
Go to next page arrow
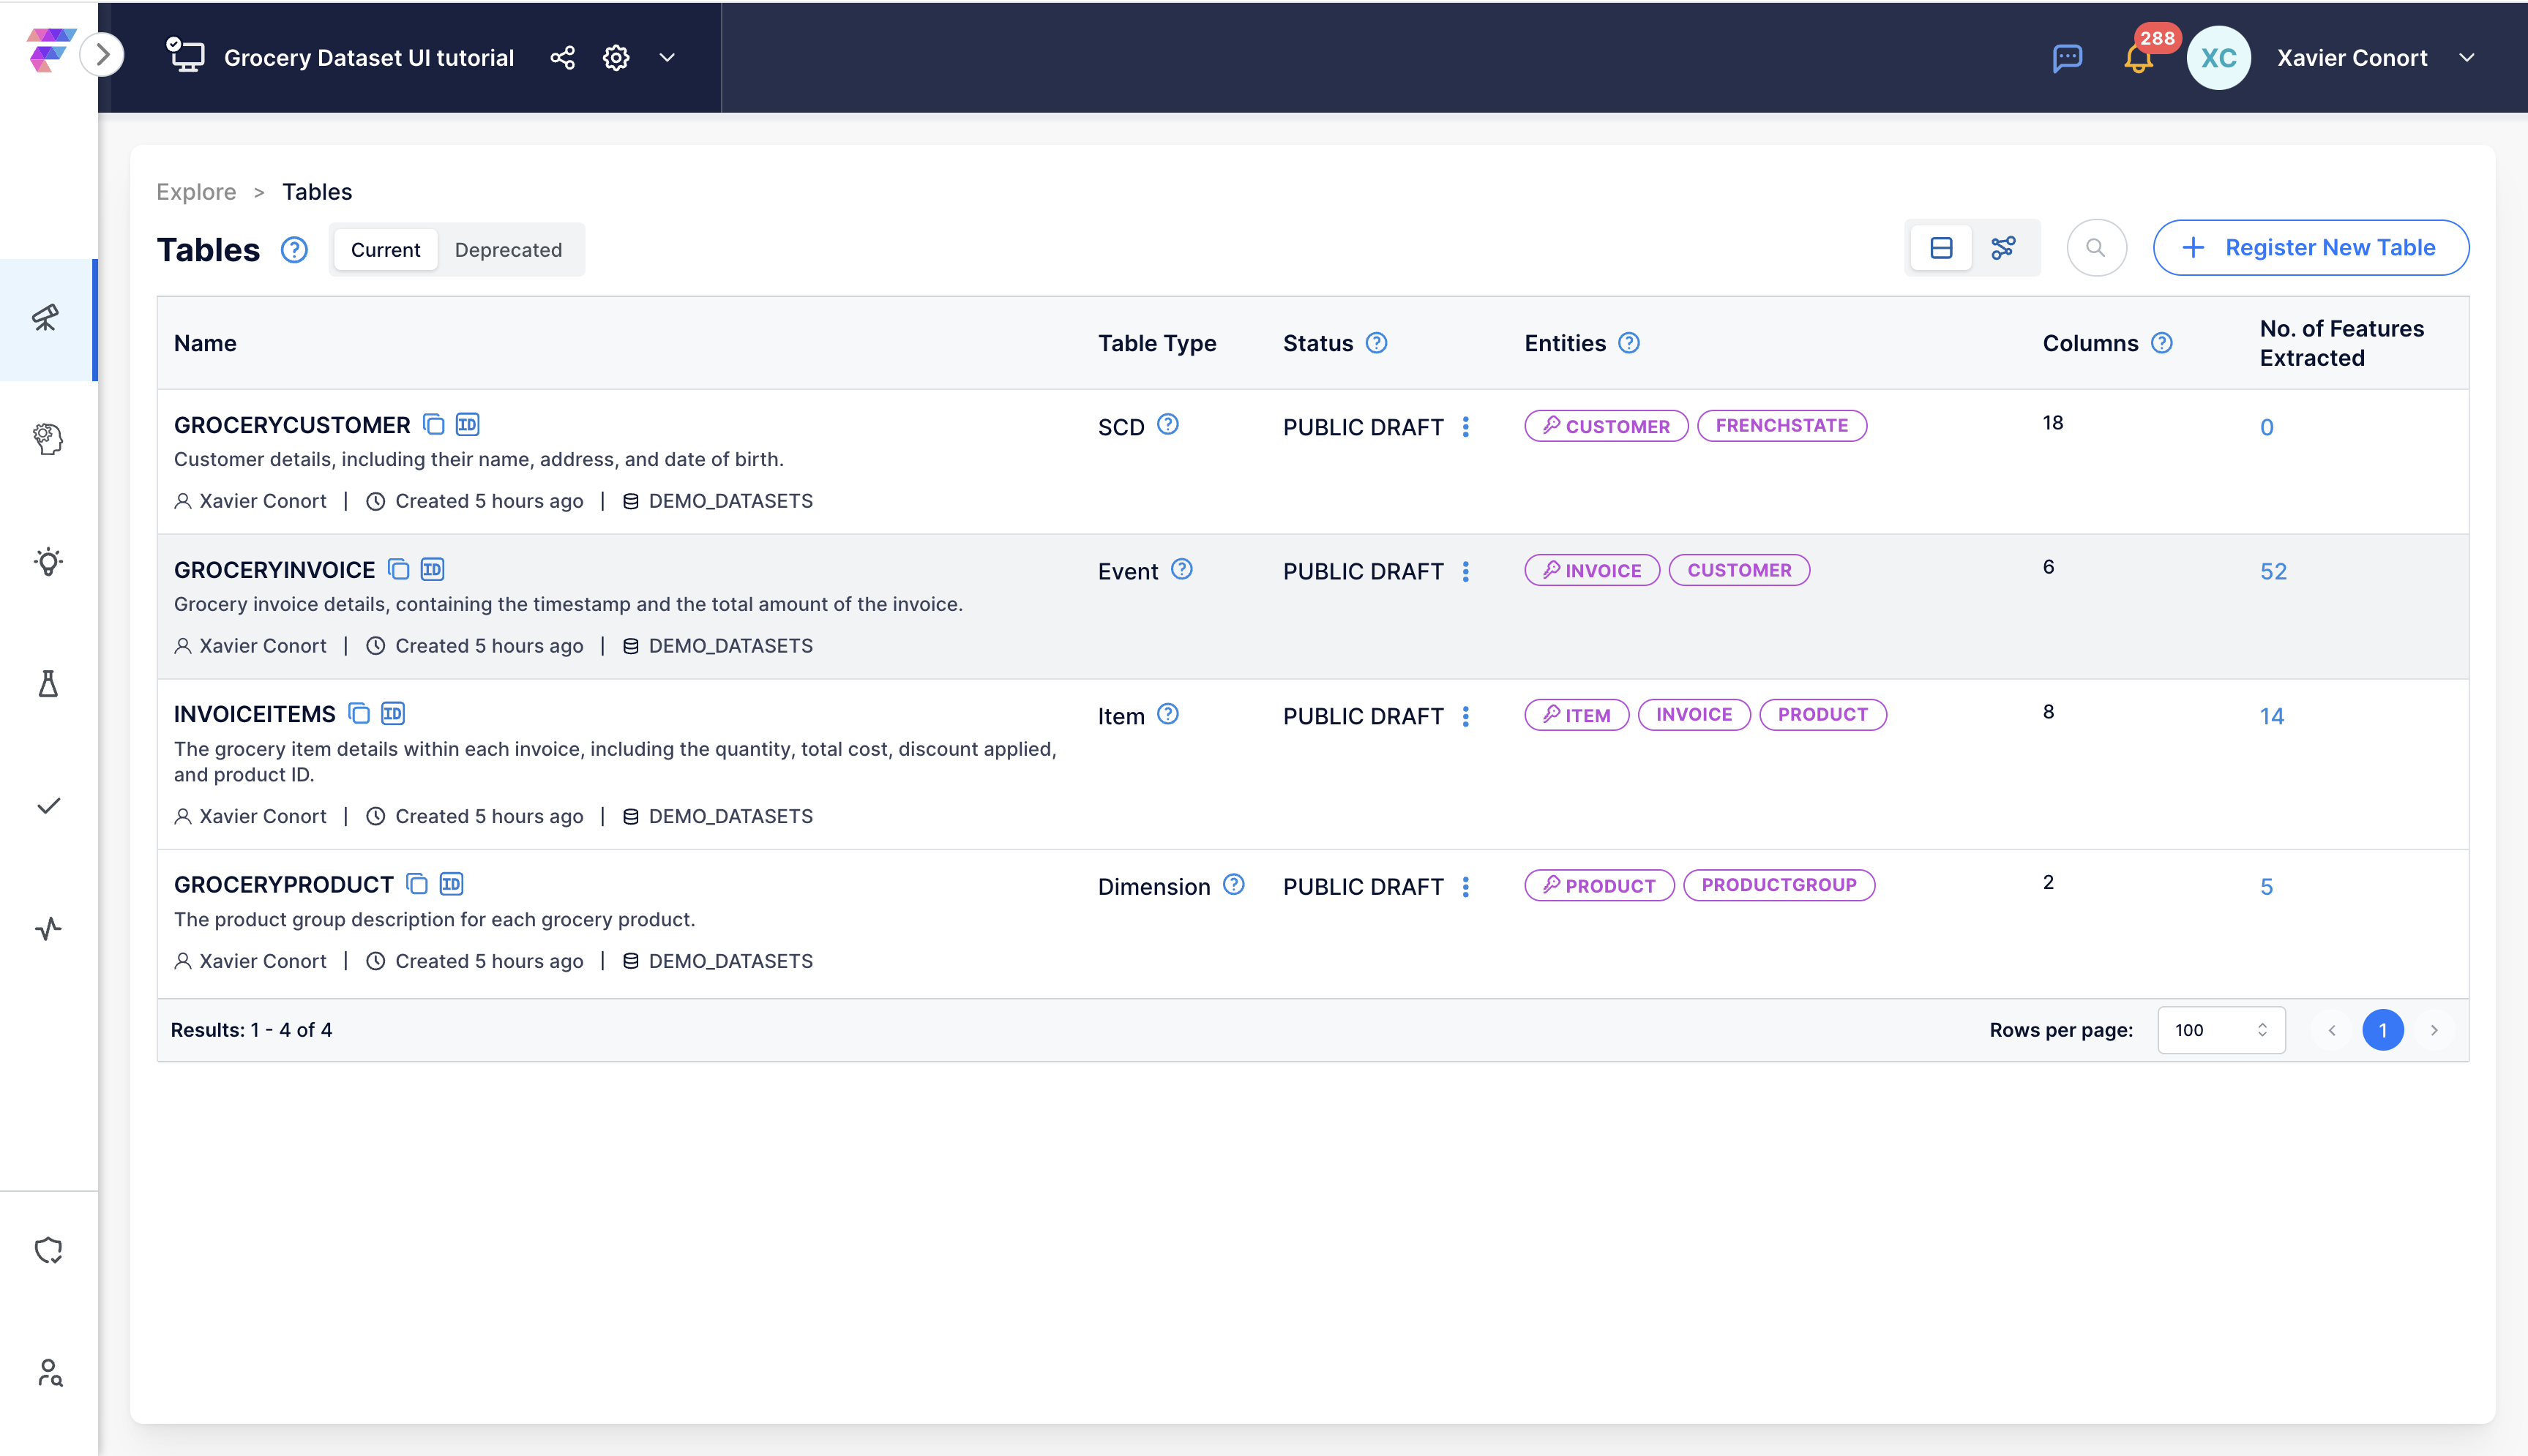coord(2434,1030)
